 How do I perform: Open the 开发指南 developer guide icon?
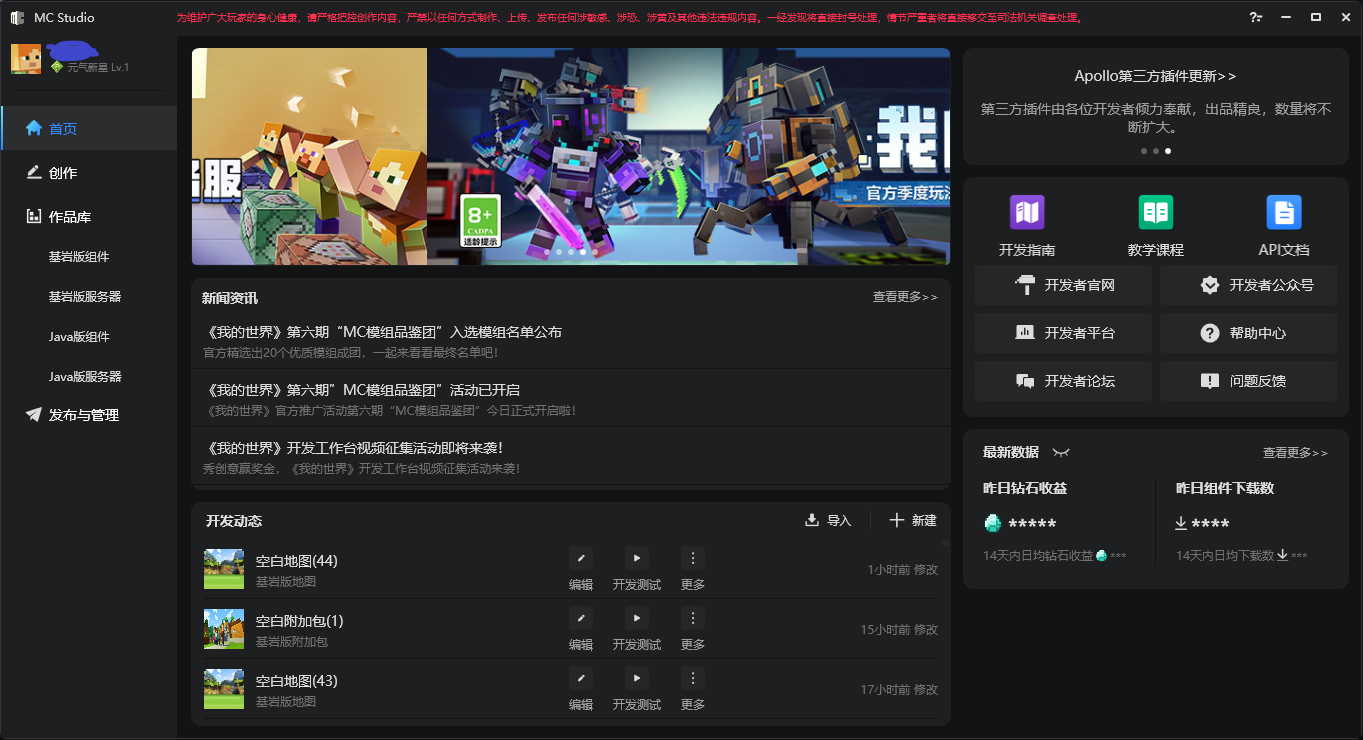tap(1027, 212)
